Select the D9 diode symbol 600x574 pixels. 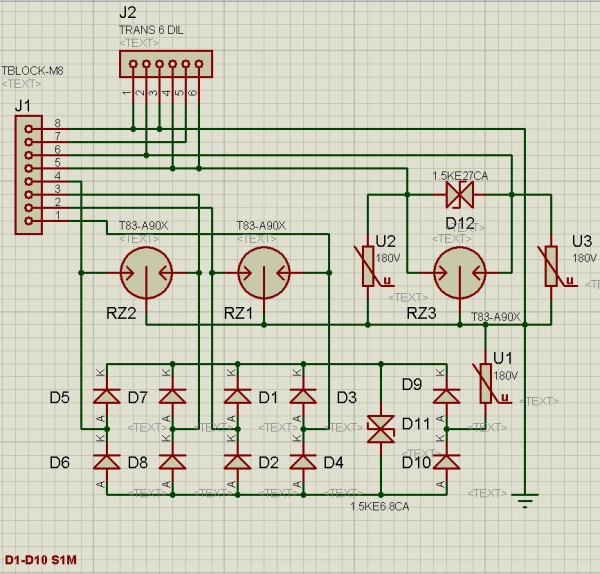(446, 396)
